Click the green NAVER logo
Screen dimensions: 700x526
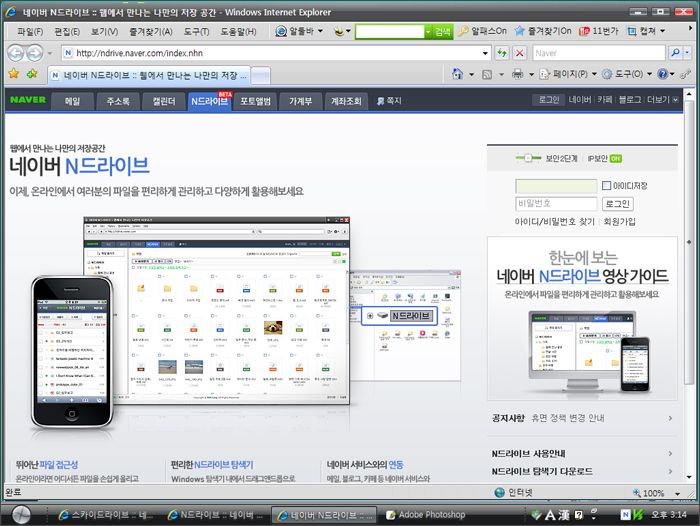point(28,100)
